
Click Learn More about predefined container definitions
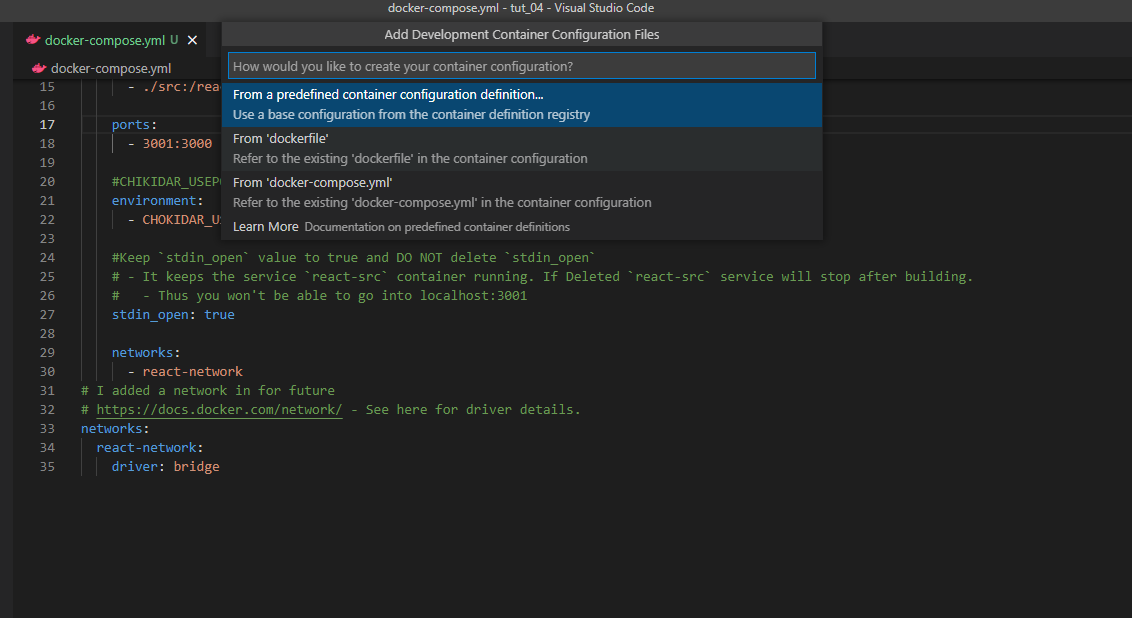point(265,227)
